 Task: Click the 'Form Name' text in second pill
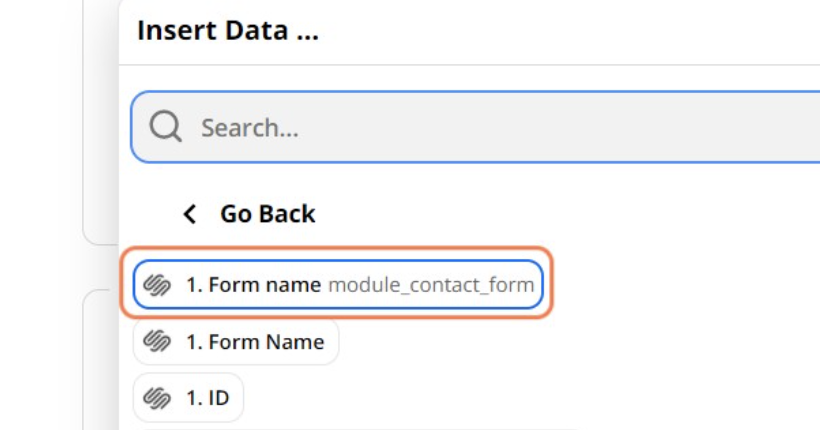pos(265,342)
